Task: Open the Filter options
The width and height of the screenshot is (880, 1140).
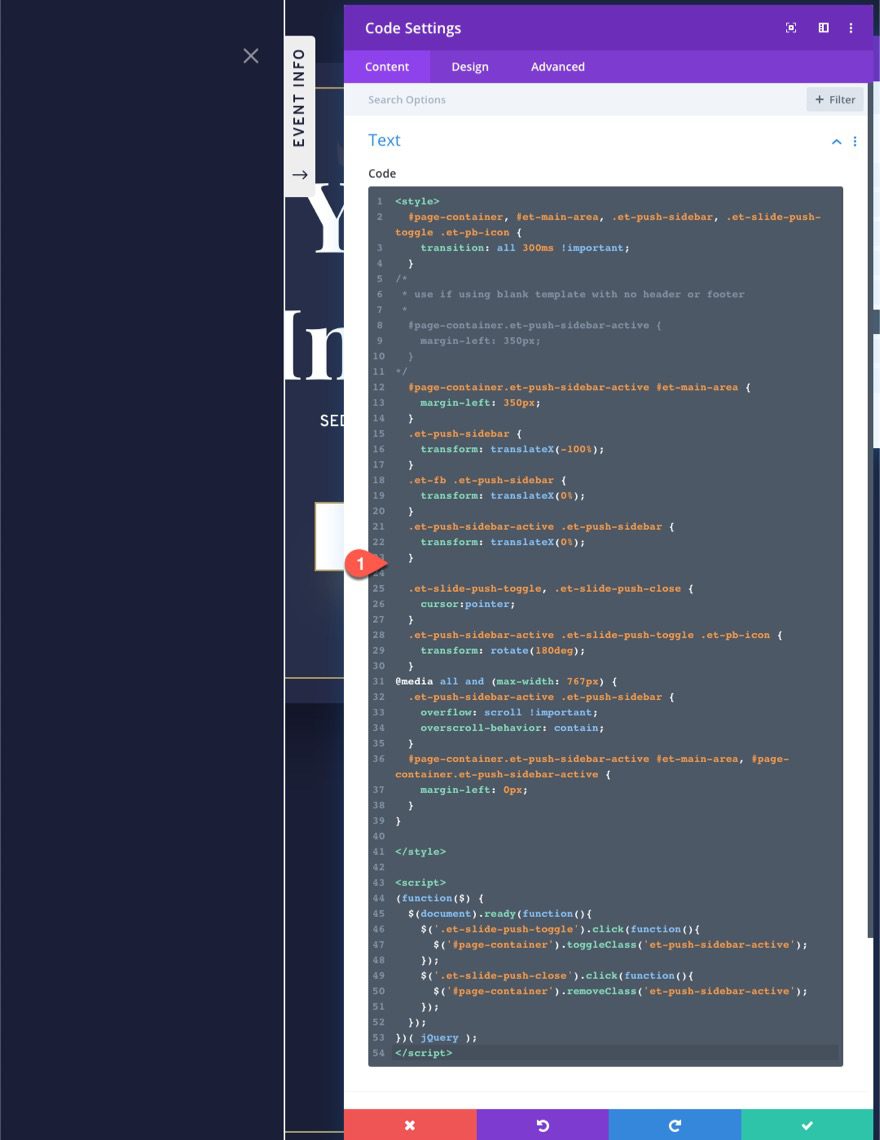Action: pos(834,99)
